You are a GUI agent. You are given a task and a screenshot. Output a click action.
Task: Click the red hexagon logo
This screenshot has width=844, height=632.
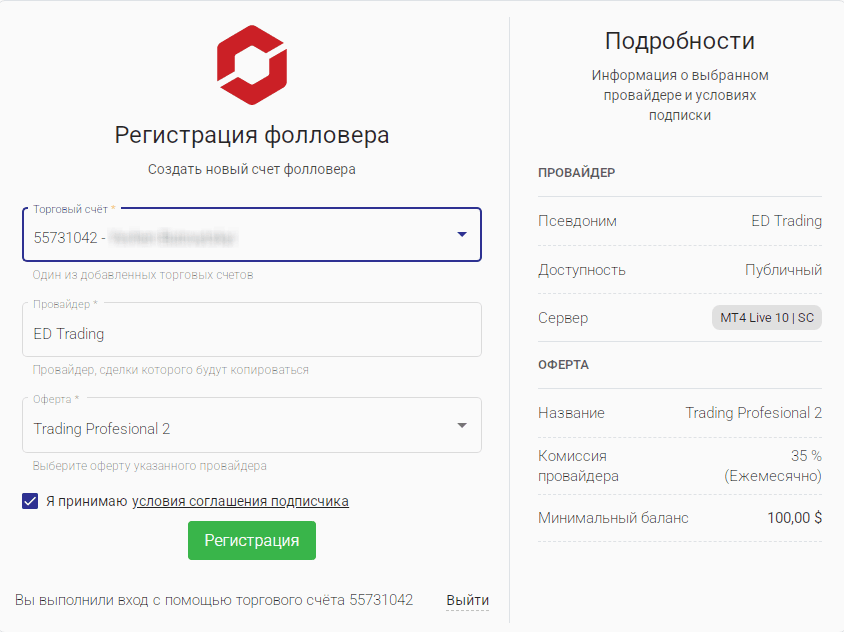pos(252,65)
